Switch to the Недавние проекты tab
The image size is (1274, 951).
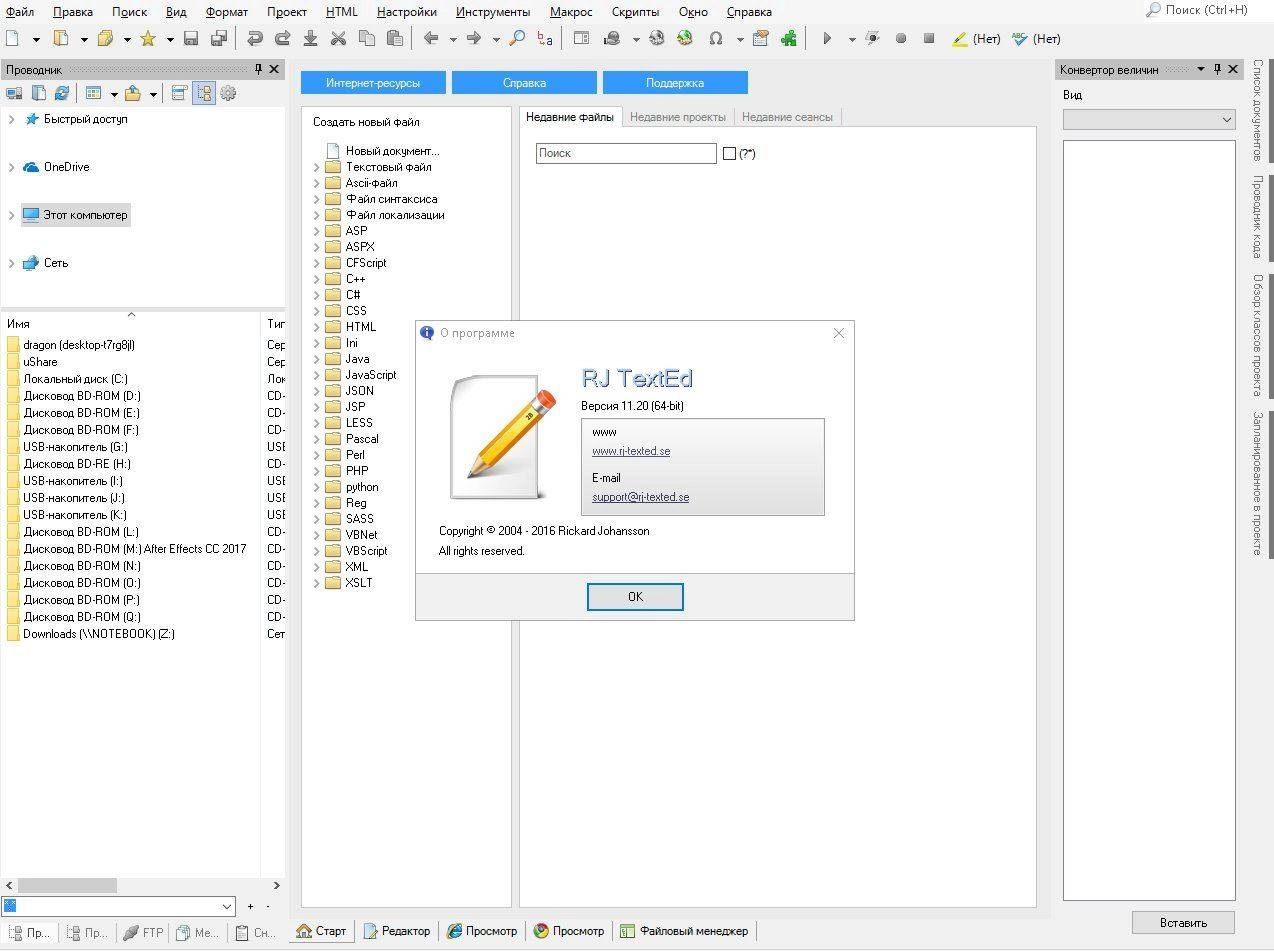coord(678,117)
